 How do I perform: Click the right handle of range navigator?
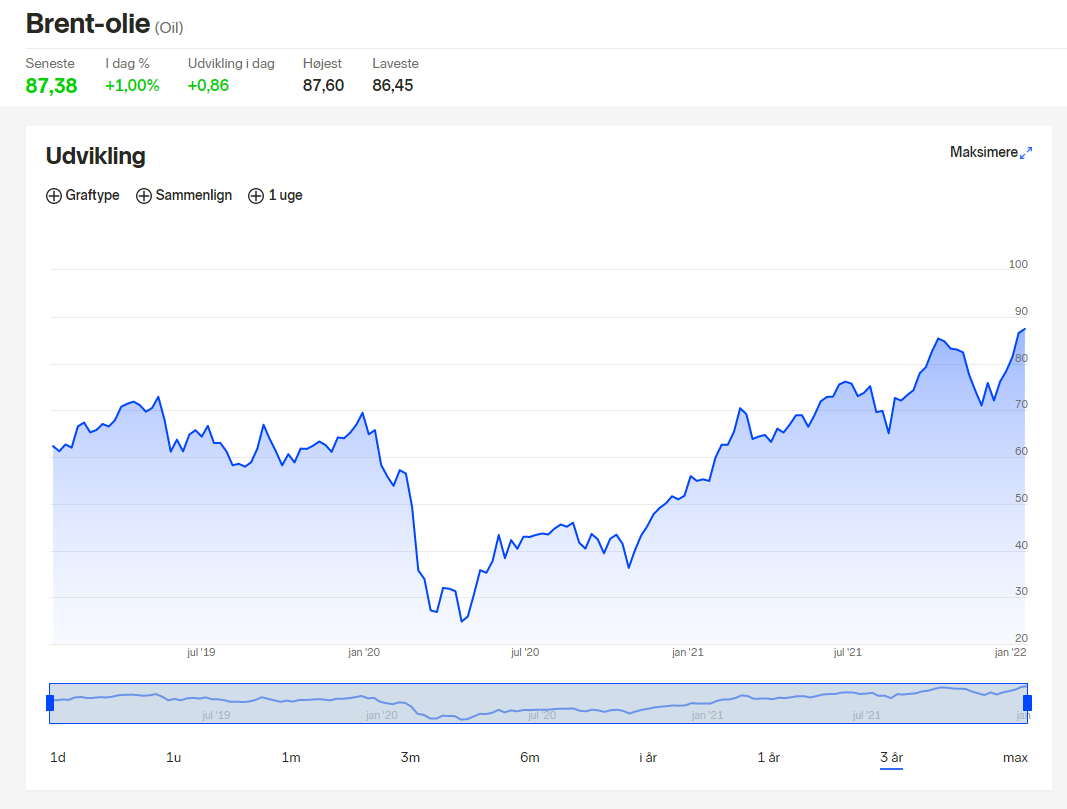1028,703
